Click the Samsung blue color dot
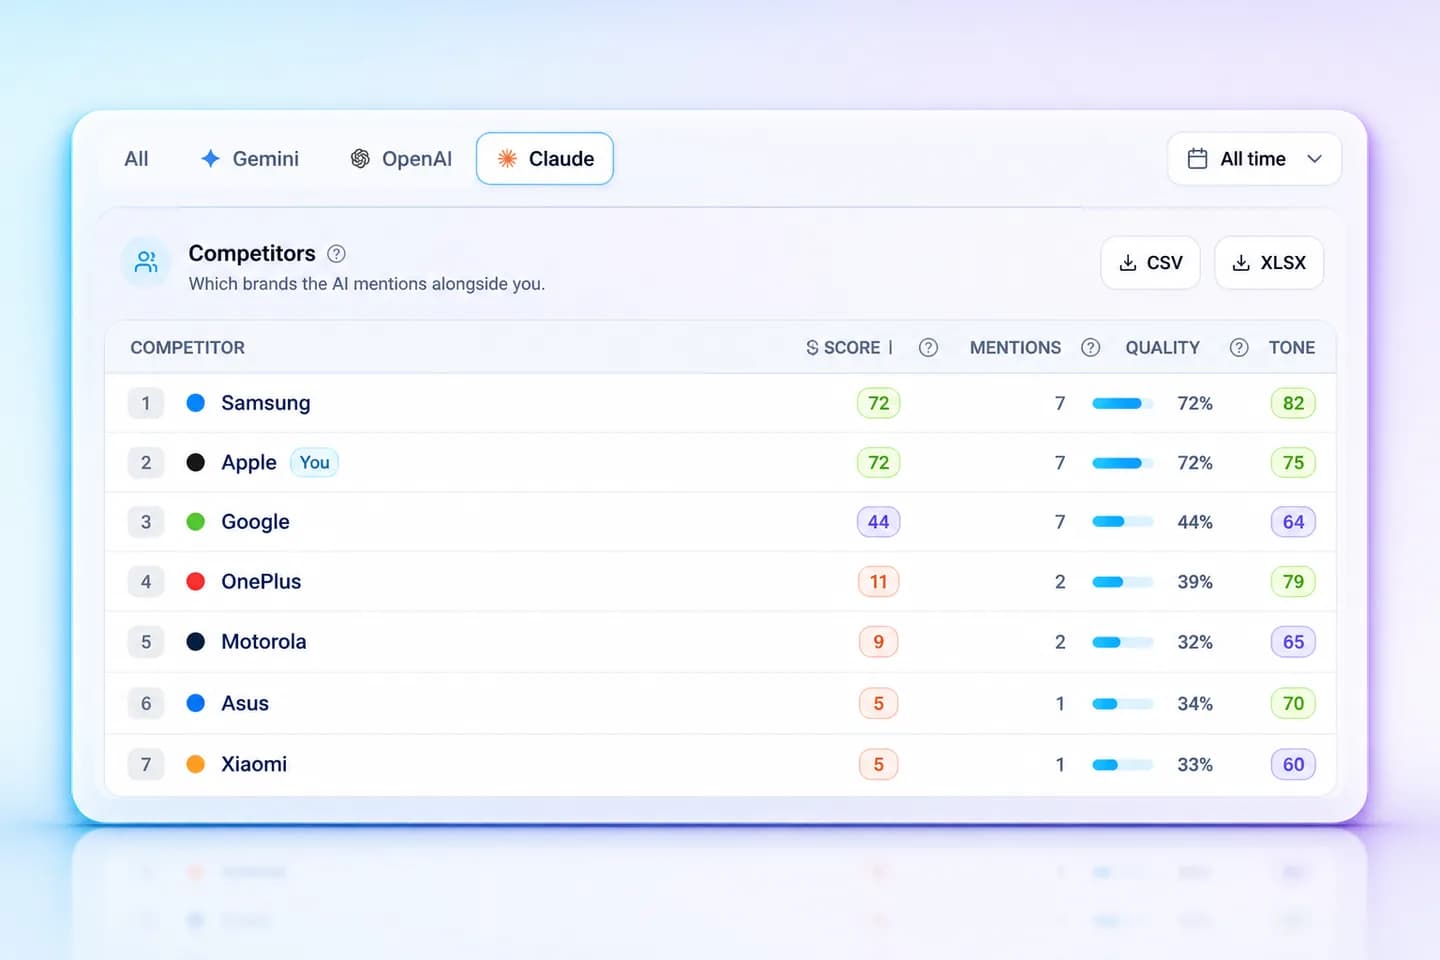Viewport: 1440px width, 960px height. pos(196,403)
